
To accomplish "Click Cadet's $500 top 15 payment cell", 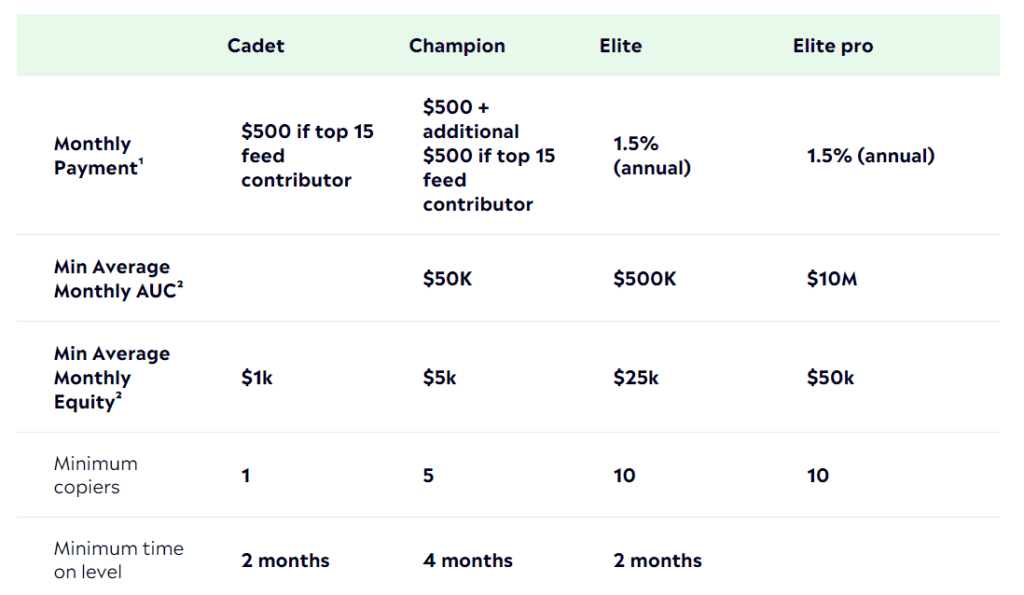I will pyautogui.click(x=307, y=156).
